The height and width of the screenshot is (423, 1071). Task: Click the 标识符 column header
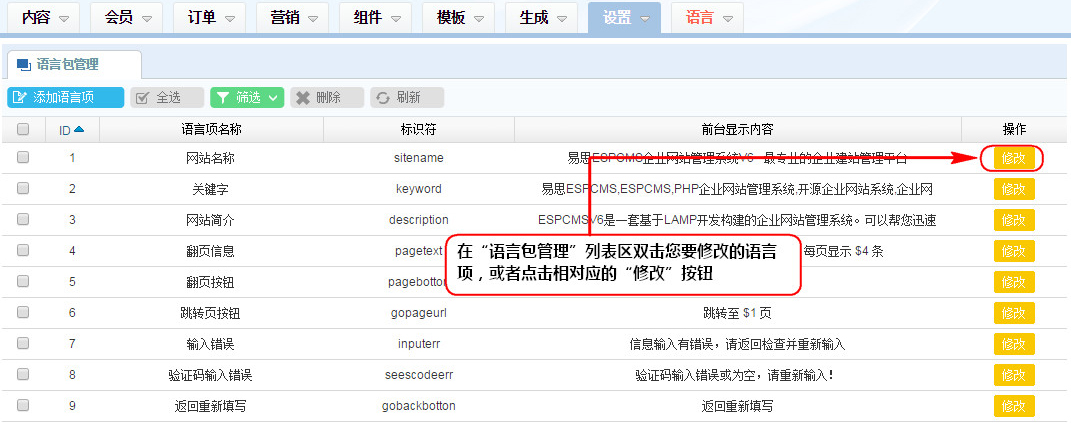[x=418, y=129]
